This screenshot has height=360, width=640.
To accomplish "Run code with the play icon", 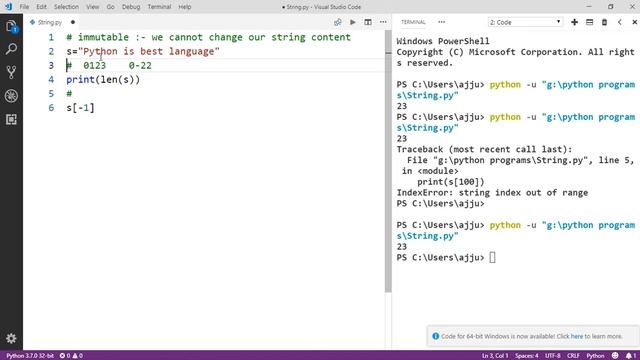I will pos(353,22).
